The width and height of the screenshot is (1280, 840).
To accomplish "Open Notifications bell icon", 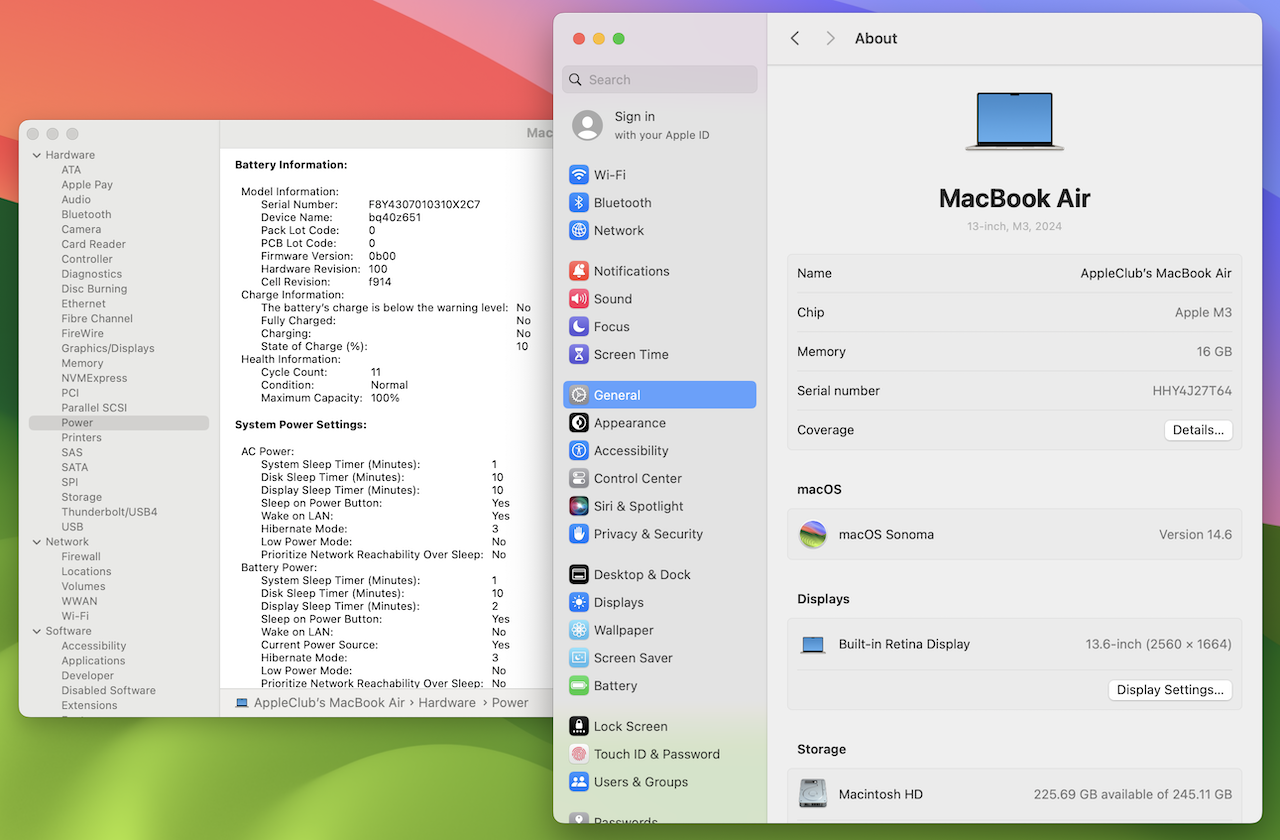I will tap(579, 271).
